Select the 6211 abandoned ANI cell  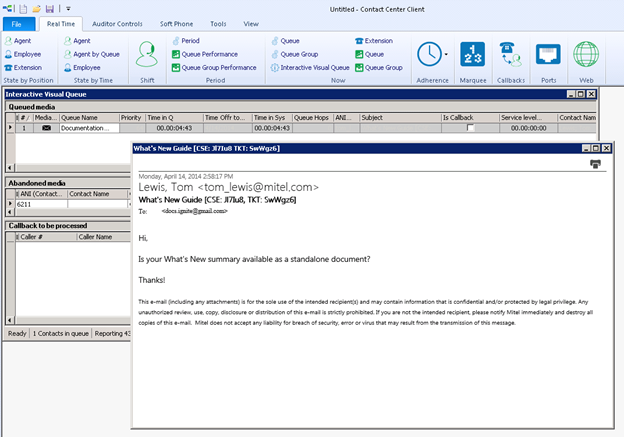(x=41, y=204)
